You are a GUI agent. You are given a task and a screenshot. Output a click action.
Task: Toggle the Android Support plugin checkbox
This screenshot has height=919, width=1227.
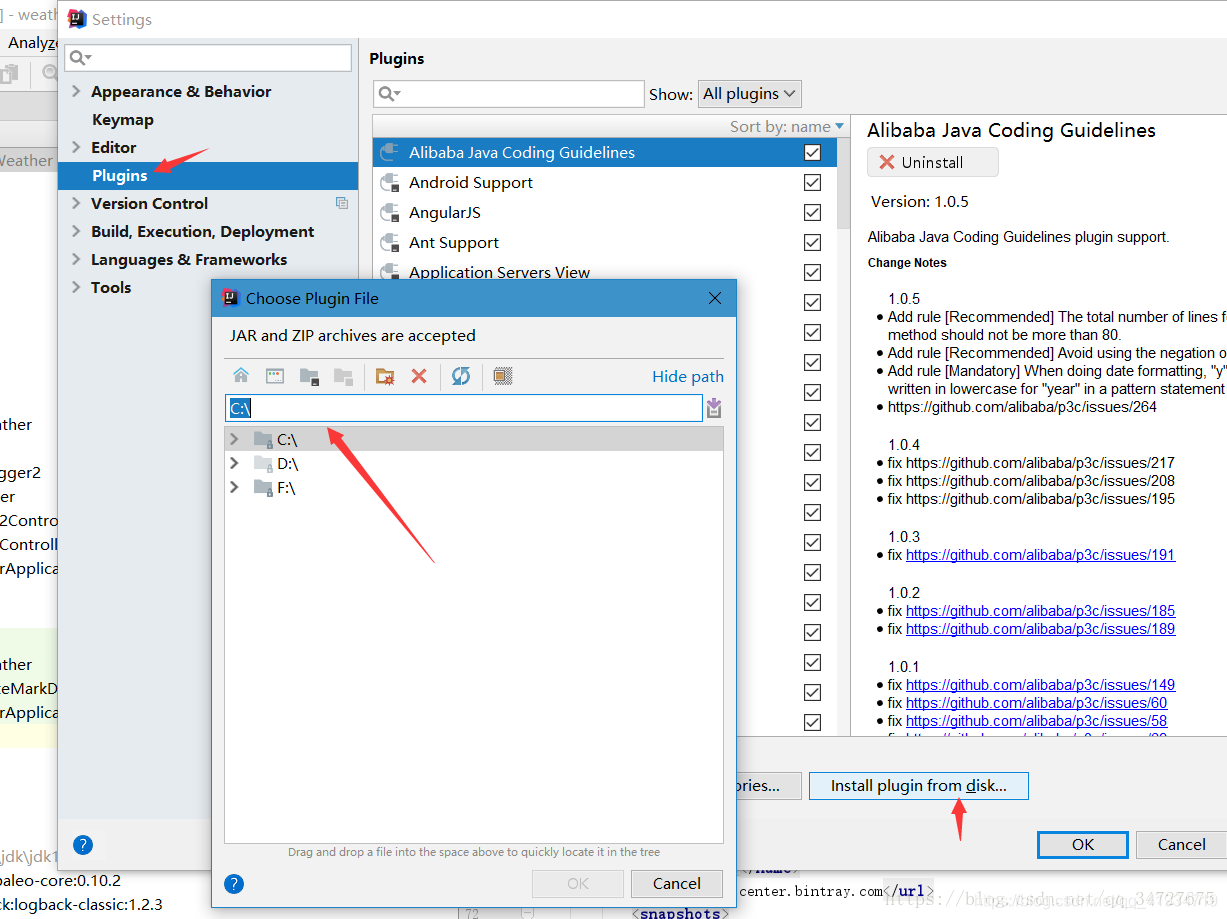(812, 183)
